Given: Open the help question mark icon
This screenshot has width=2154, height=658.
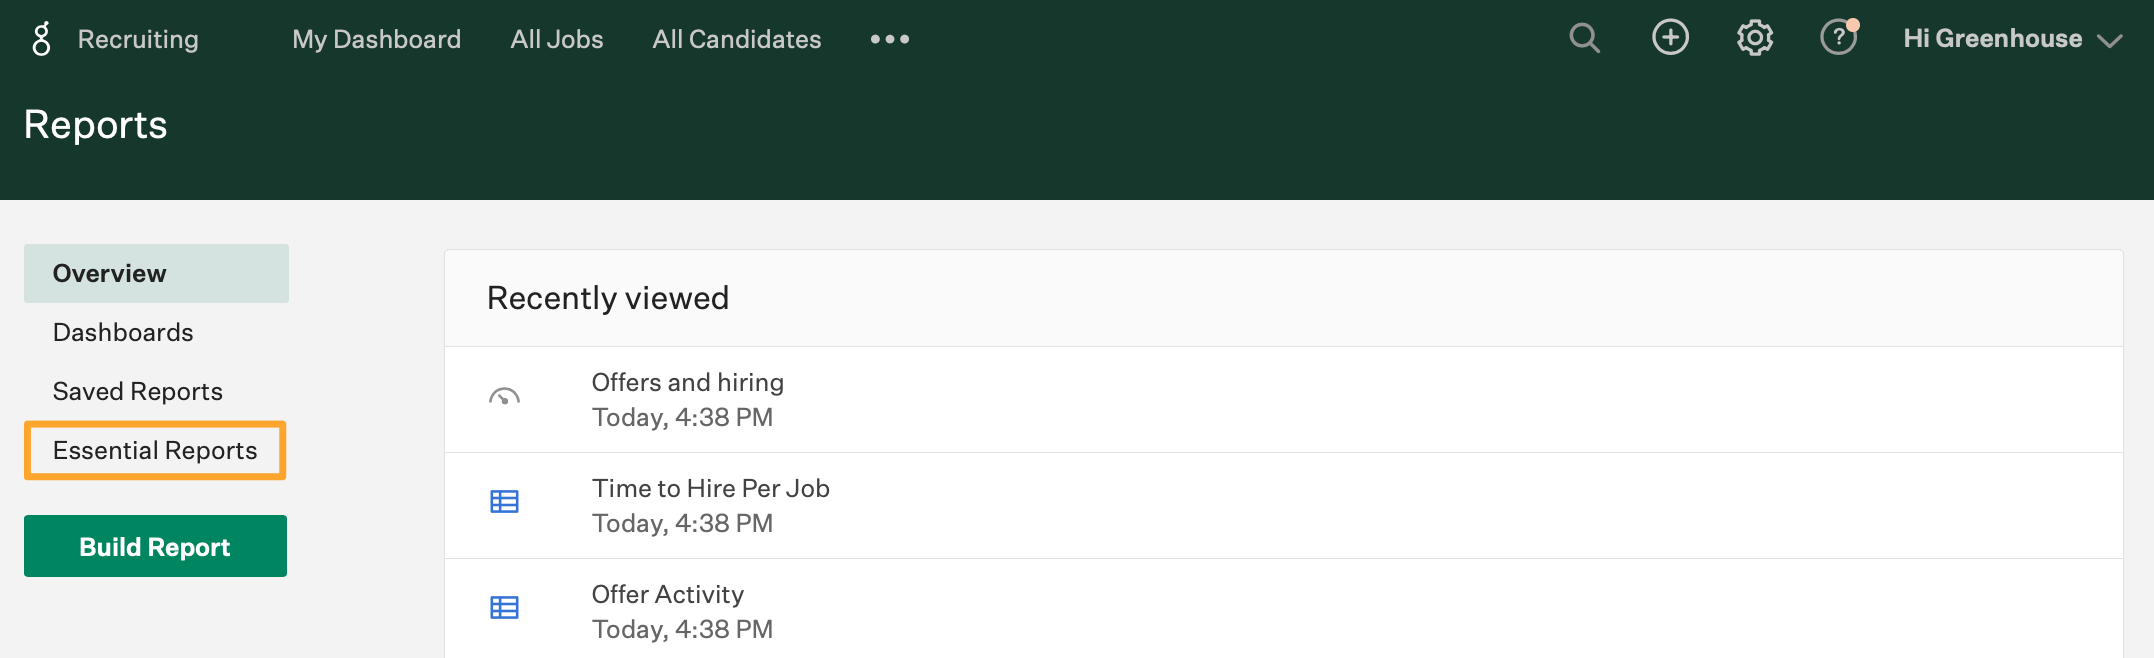Looking at the screenshot, I should coord(1838,38).
